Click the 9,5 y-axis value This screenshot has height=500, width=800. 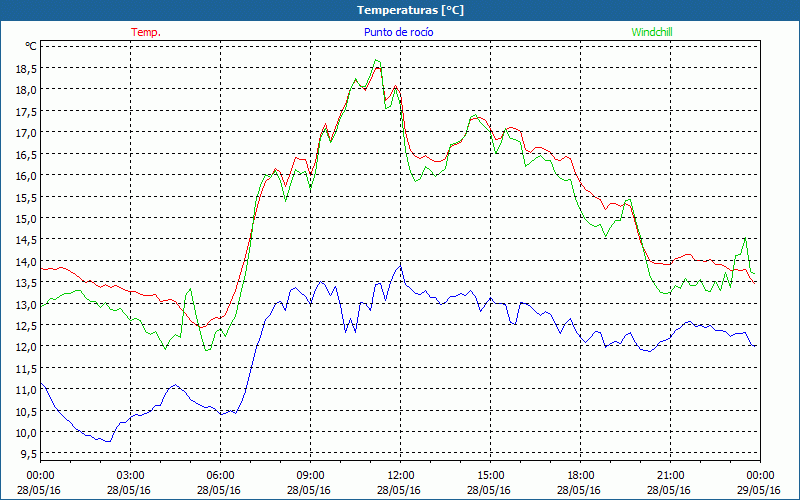pyautogui.click(x=30, y=454)
